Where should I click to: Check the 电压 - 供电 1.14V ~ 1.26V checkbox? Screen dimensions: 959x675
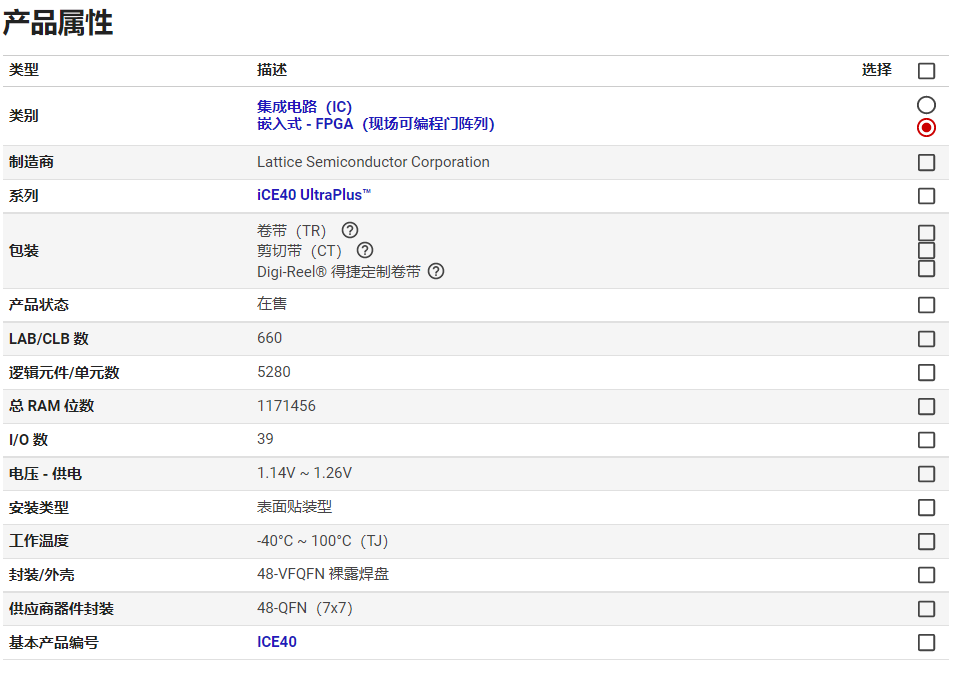(x=926, y=474)
